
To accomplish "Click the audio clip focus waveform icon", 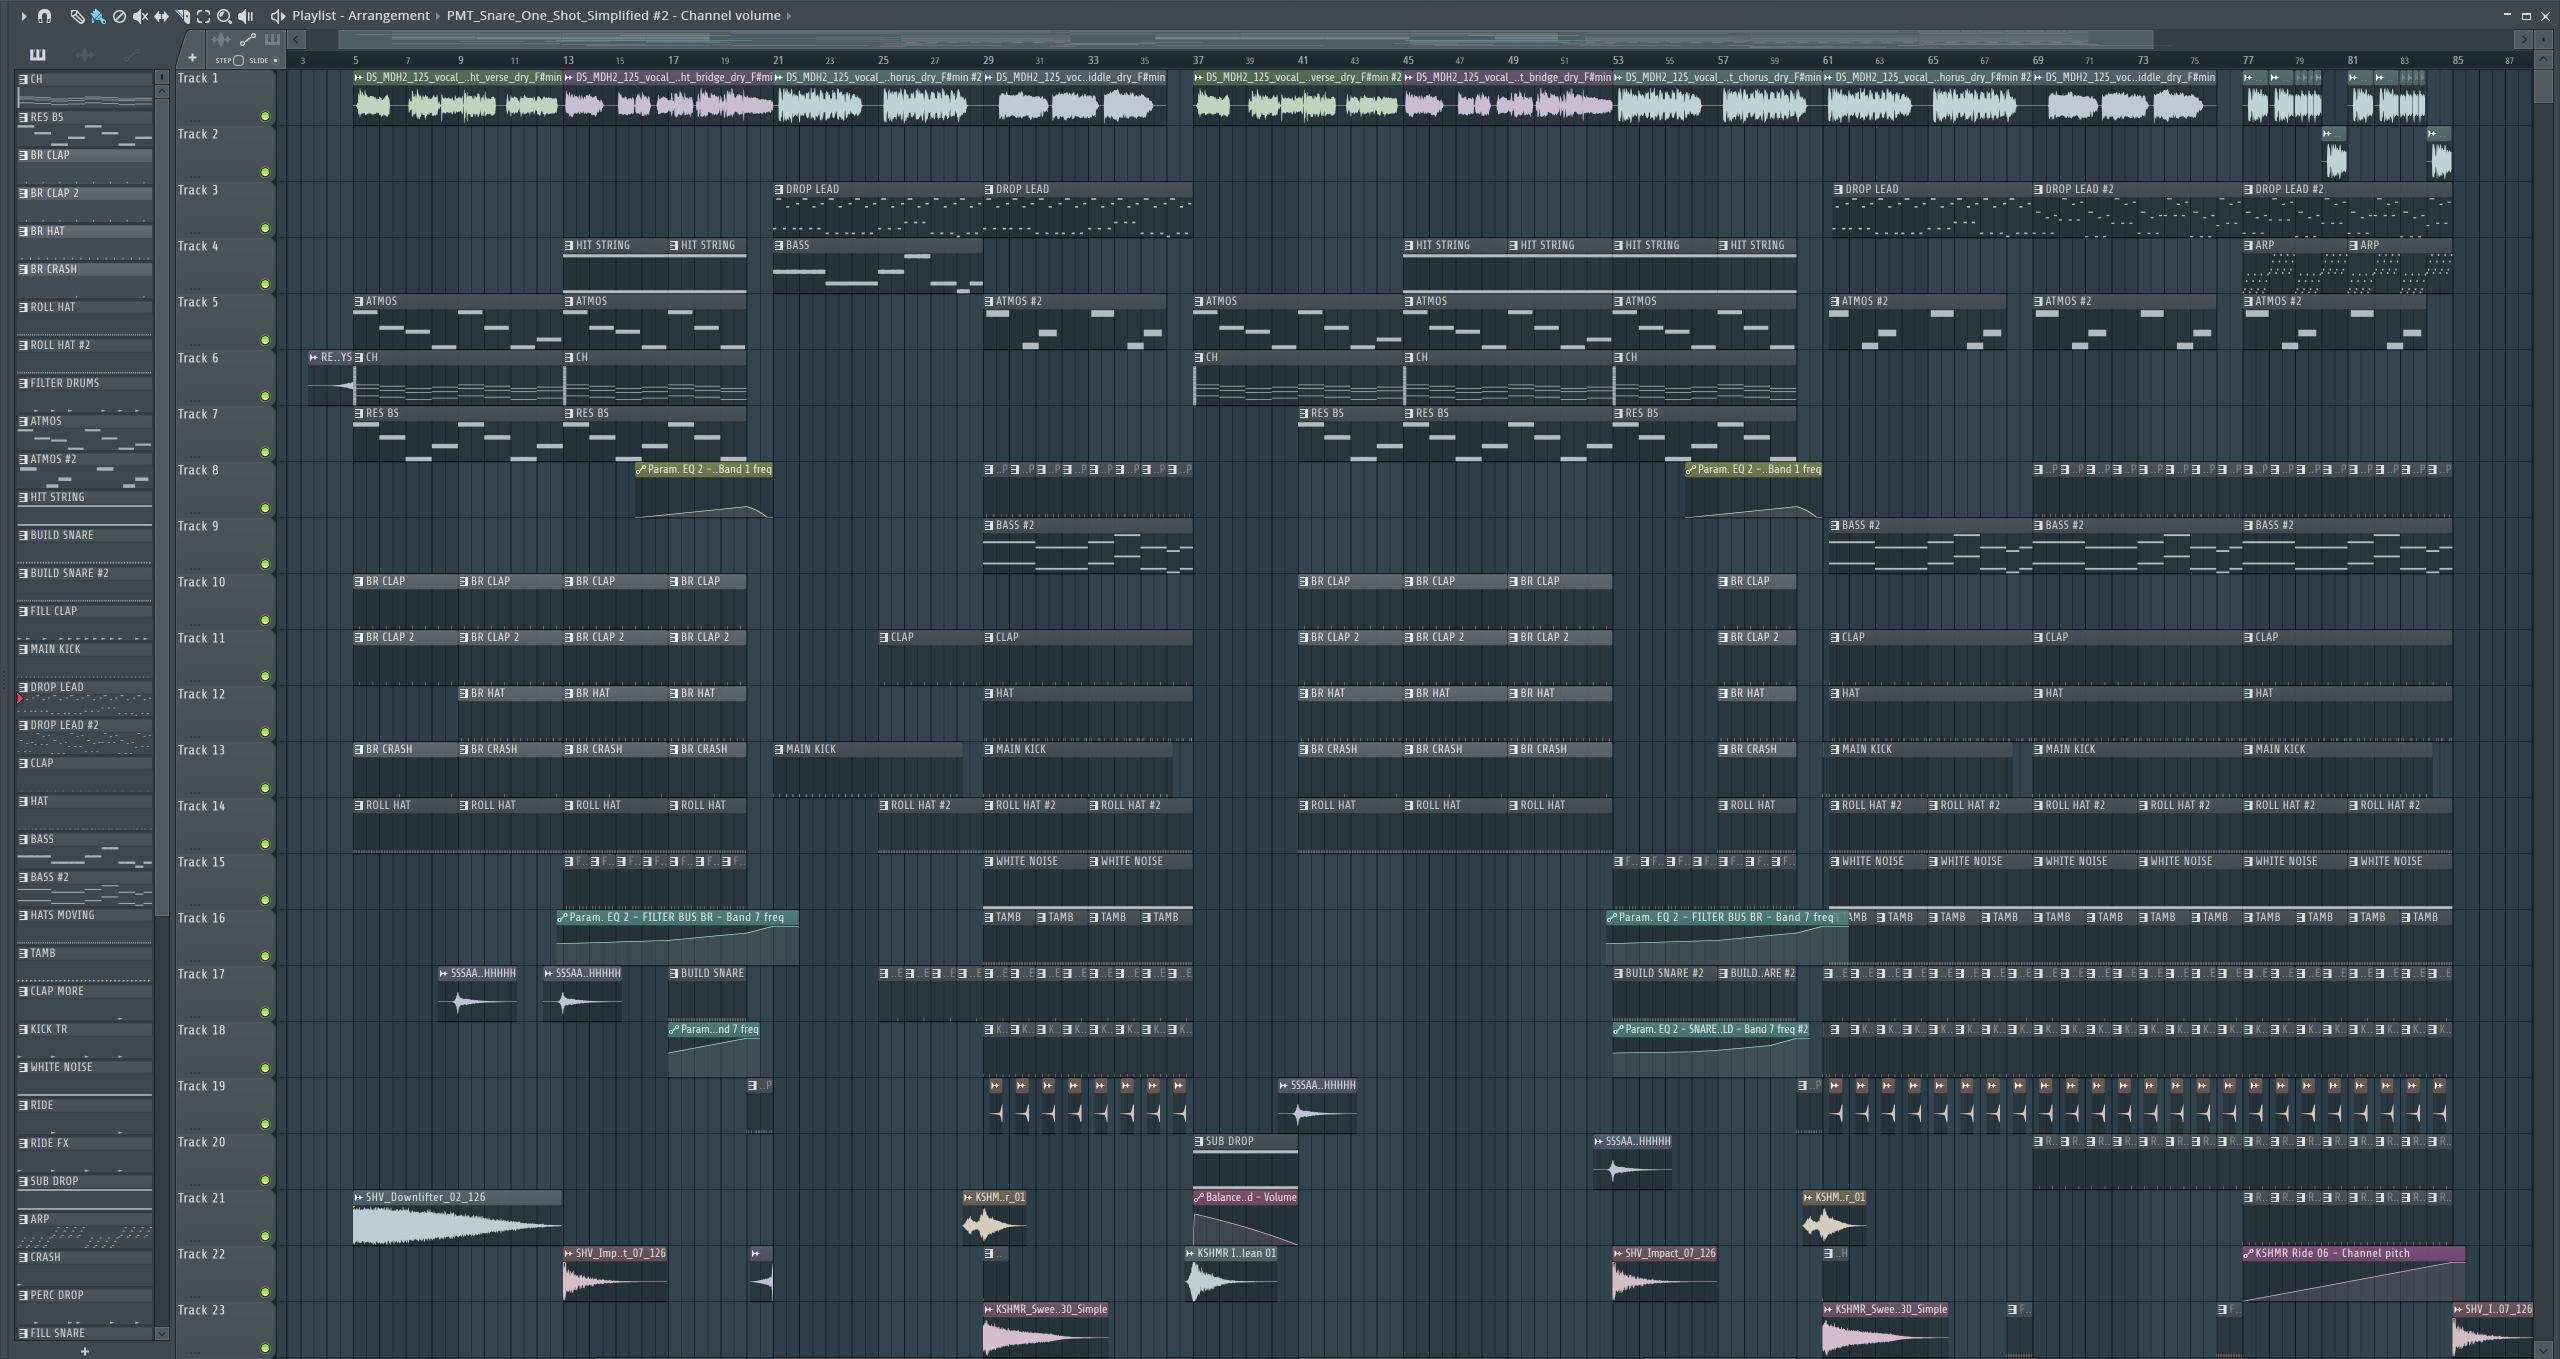I will tap(221, 40).
